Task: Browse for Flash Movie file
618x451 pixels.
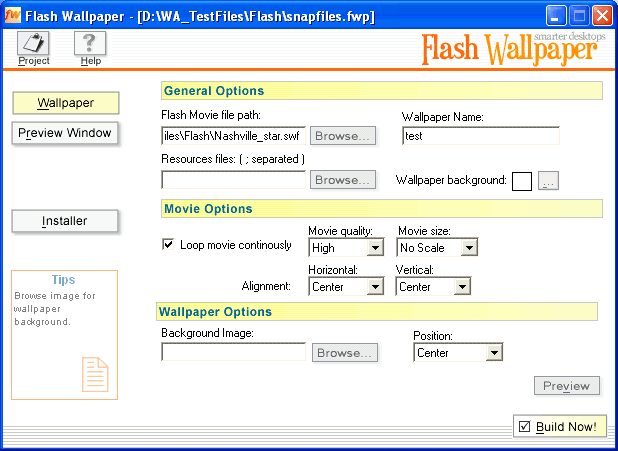Action: pyautogui.click(x=343, y=136)
